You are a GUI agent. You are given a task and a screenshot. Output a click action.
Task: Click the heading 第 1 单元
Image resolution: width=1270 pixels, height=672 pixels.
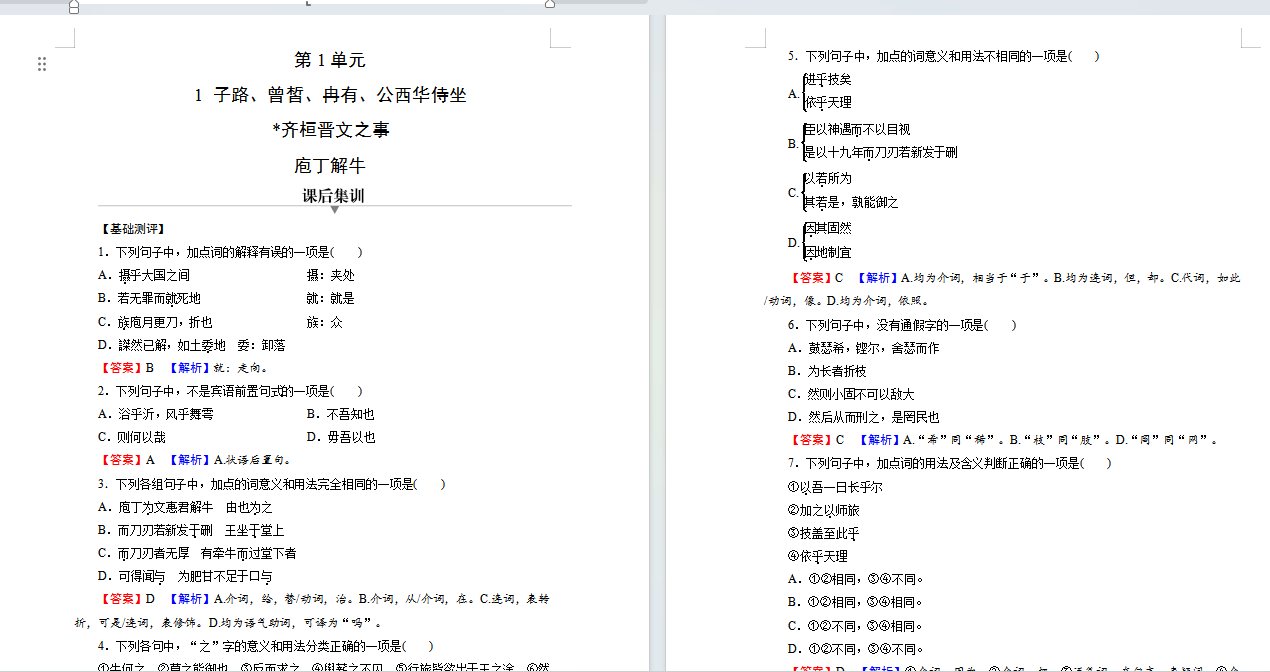click(x=329, y=60)
